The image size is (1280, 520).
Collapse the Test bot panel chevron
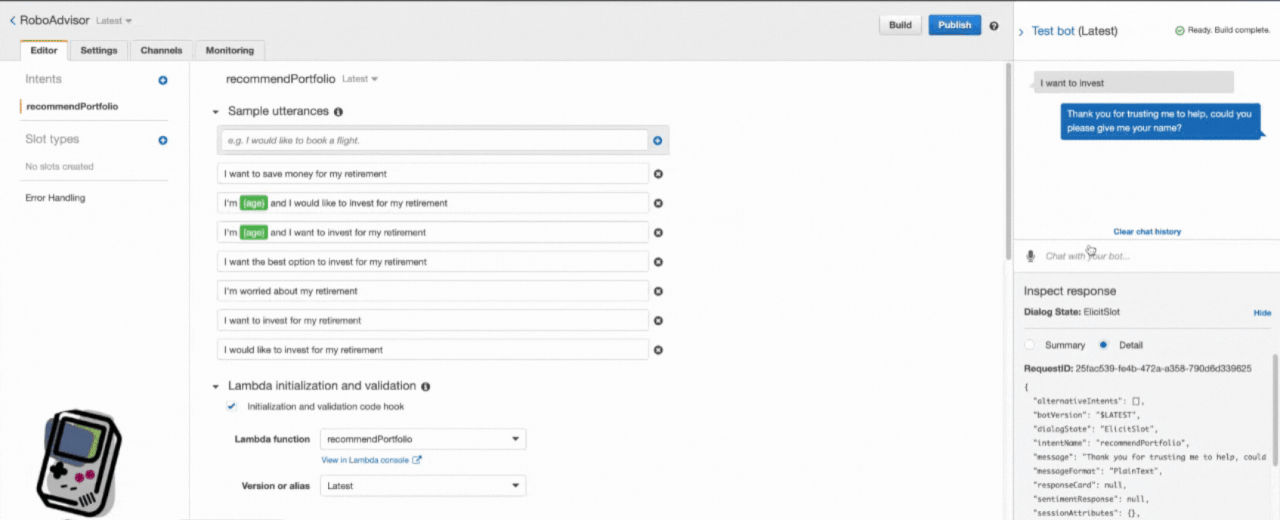pyautogui.click(x=1021, y=32)
